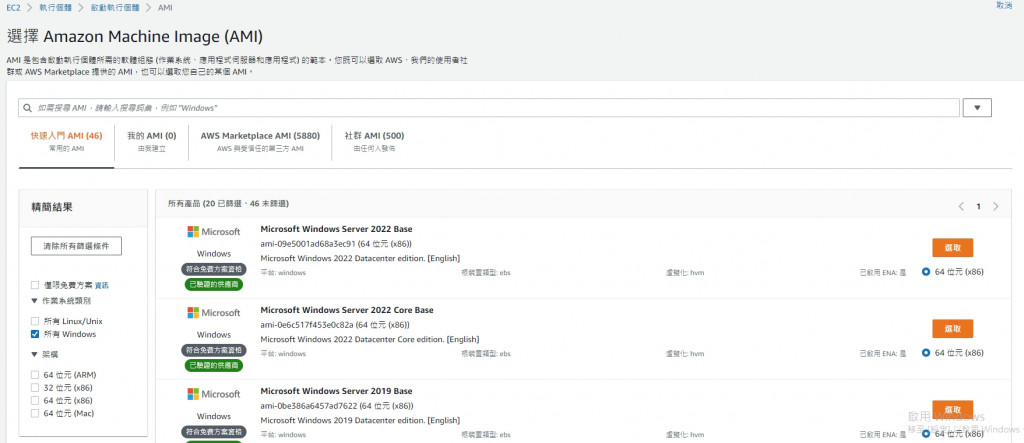1024x443 pixels.
Task: Open the 資訊 link beside free tier option
Action: tap(102, 286)
